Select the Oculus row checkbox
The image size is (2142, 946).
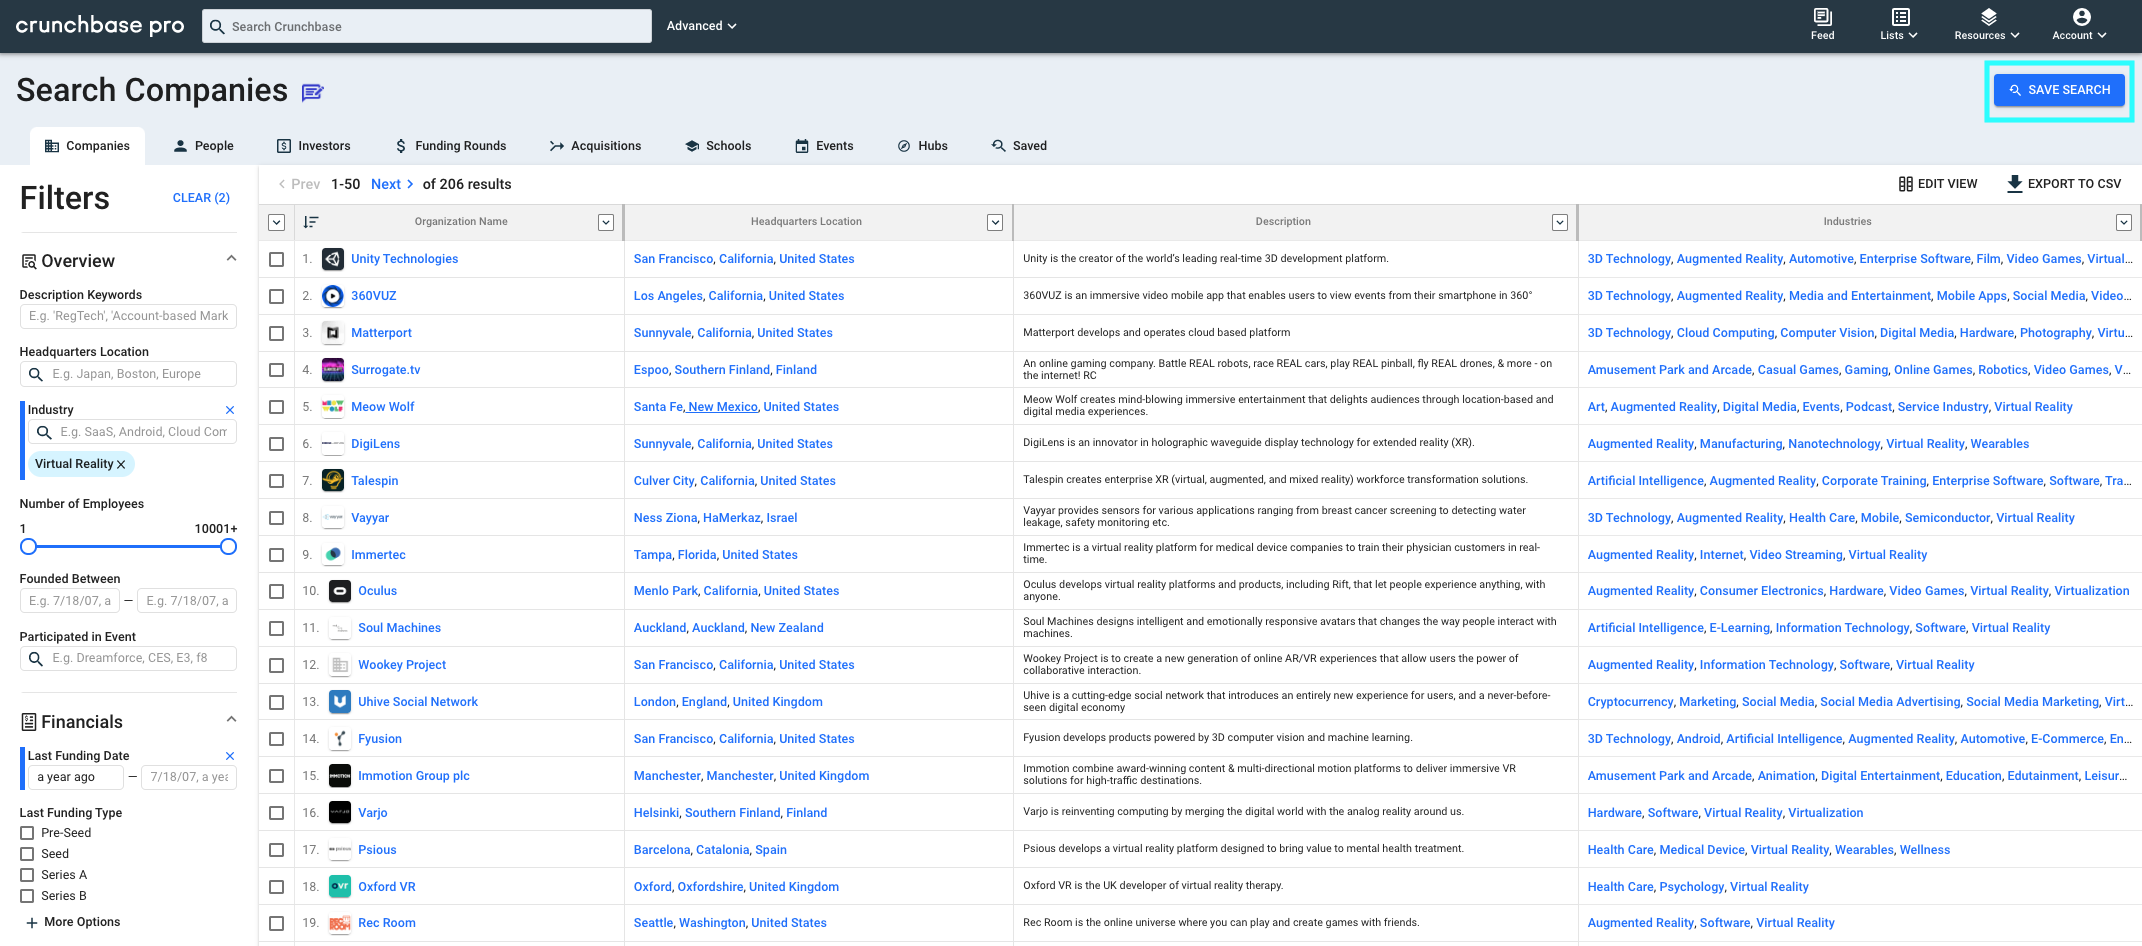(277, 591)
